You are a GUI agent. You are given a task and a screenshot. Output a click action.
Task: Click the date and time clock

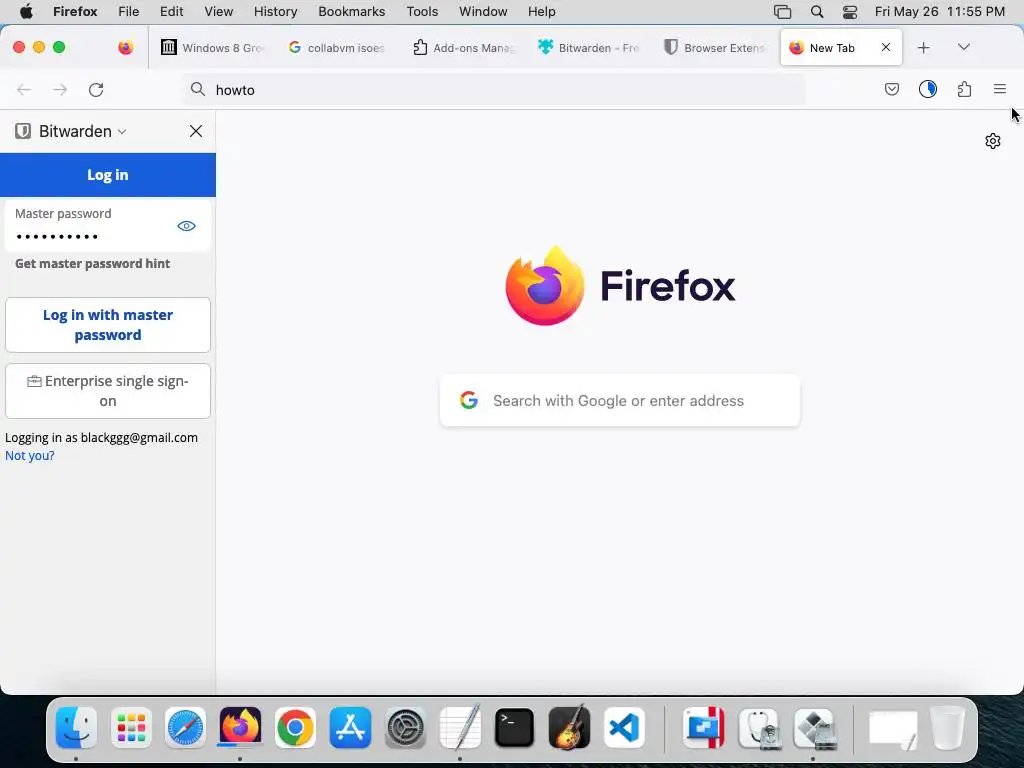[x=940, y=12]
